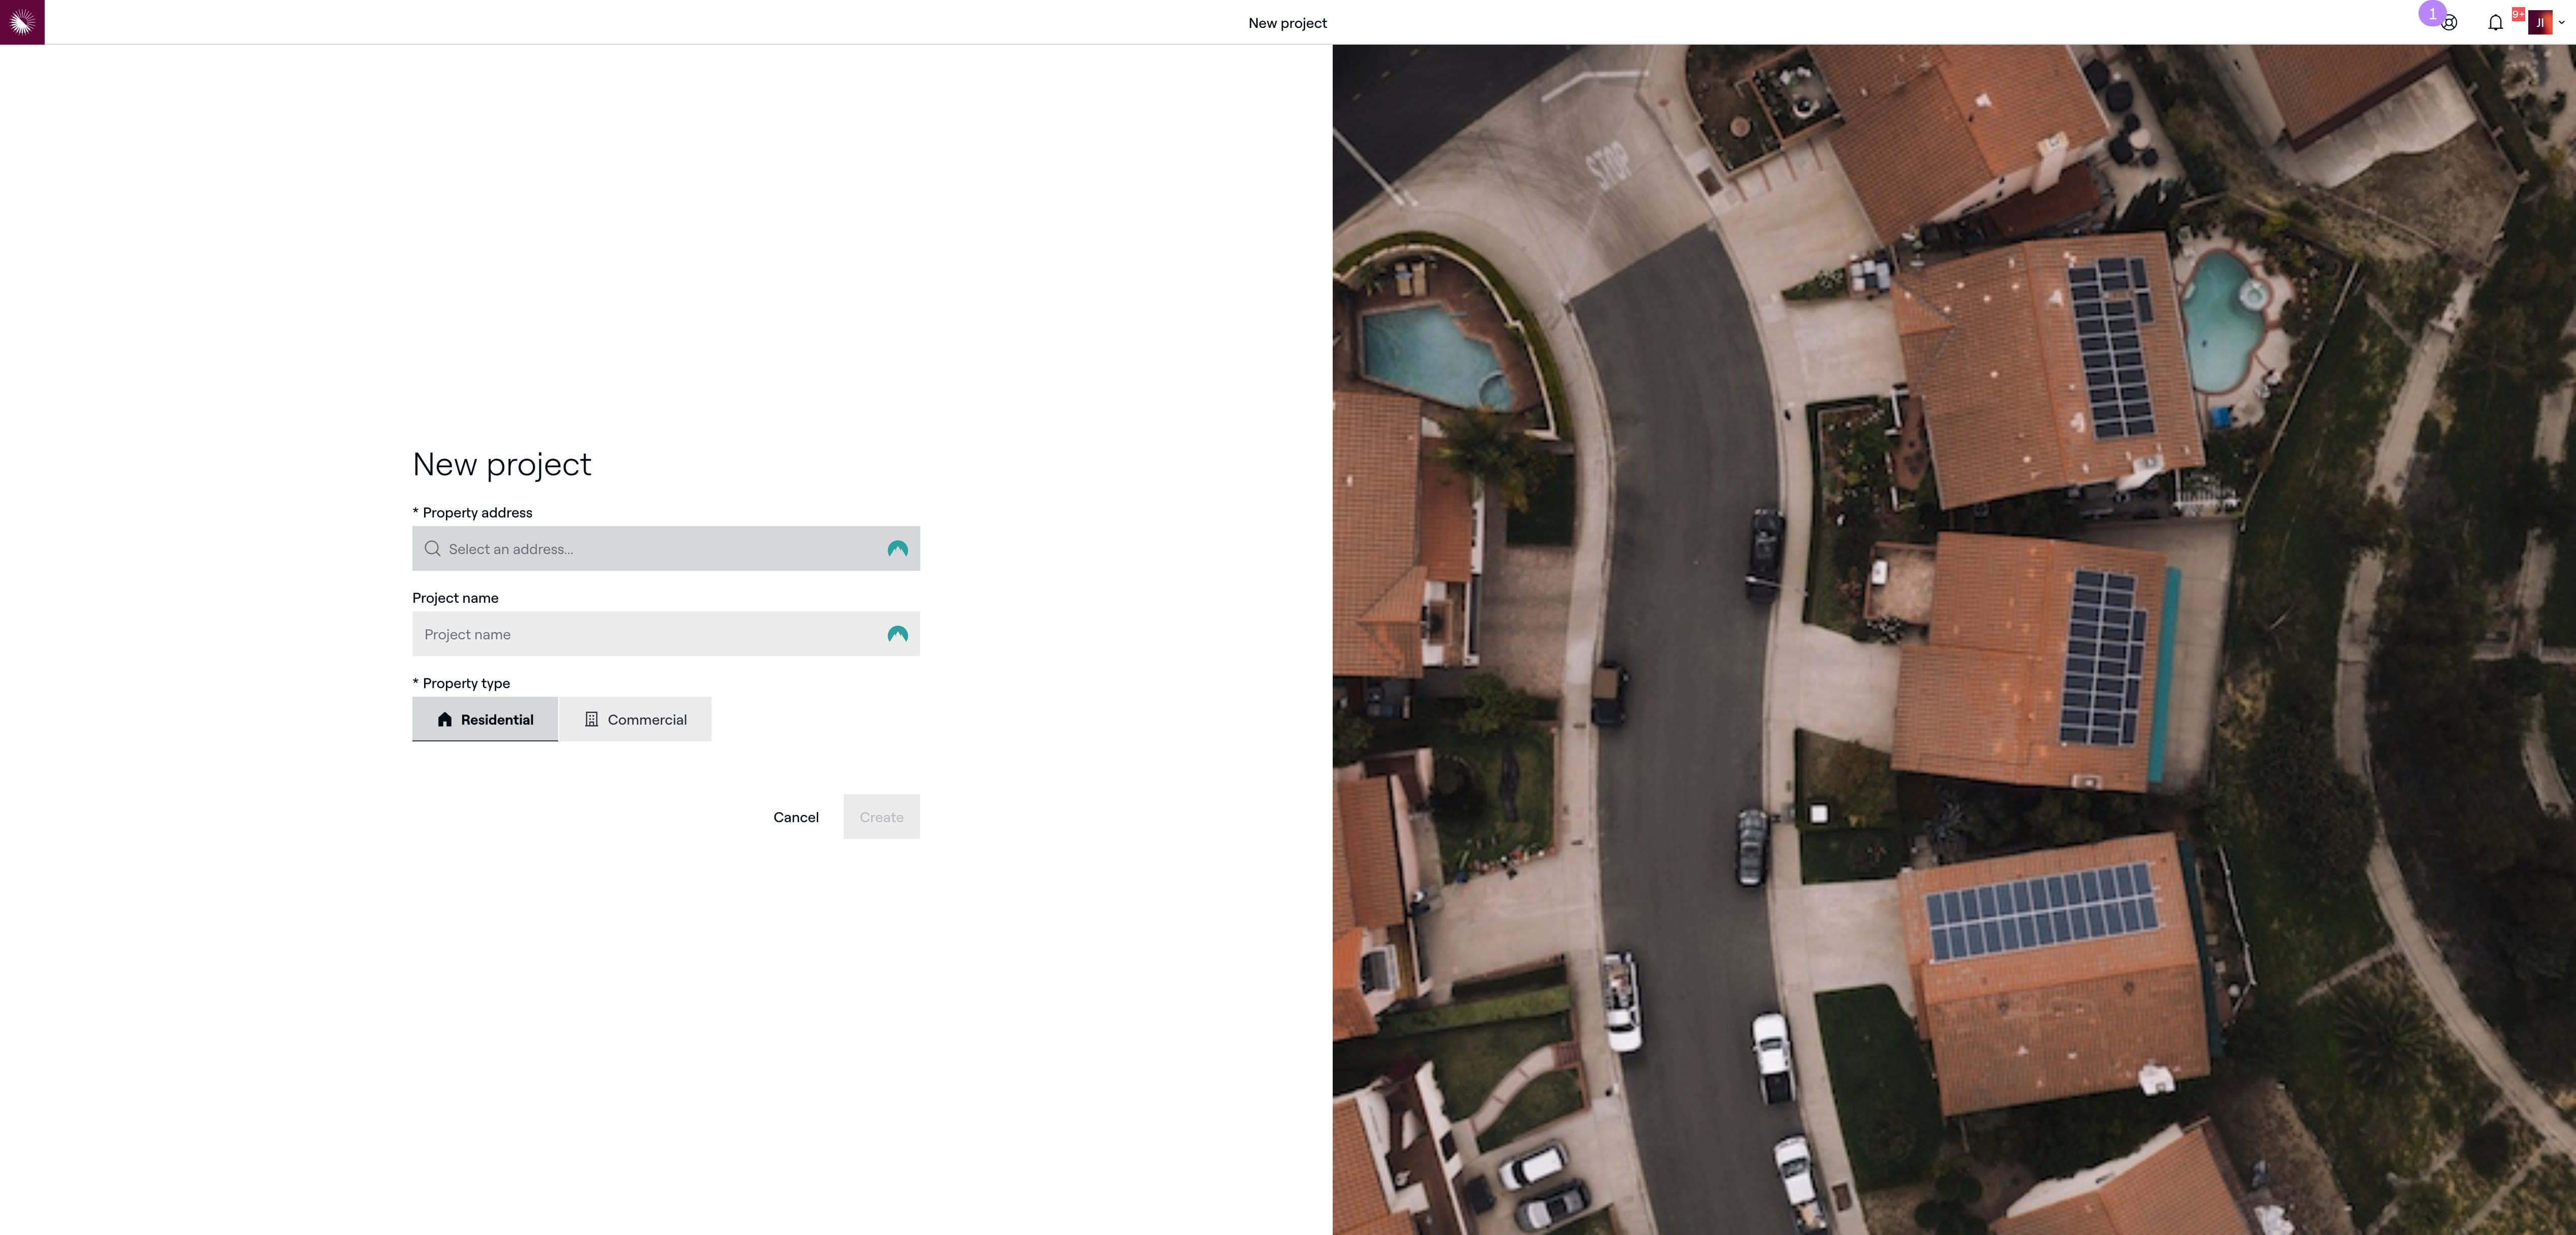Click the teal icon in Property address field
The width and height of the screenshot is (2576, 1235).
point(898,549)
